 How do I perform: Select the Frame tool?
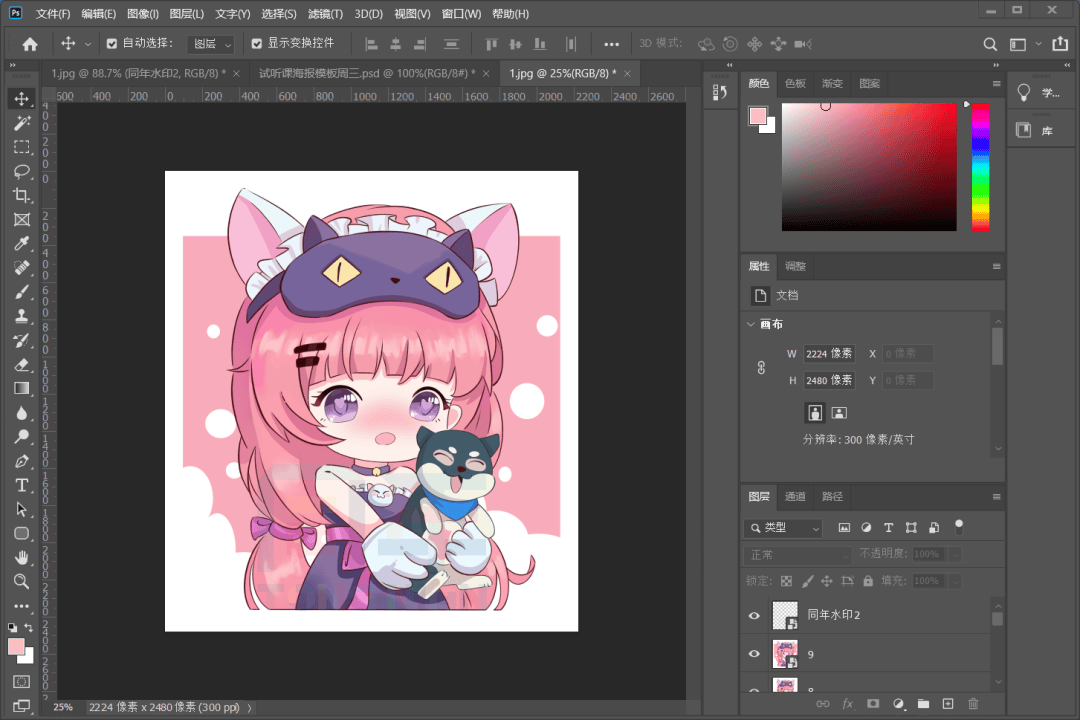[21, 220]
